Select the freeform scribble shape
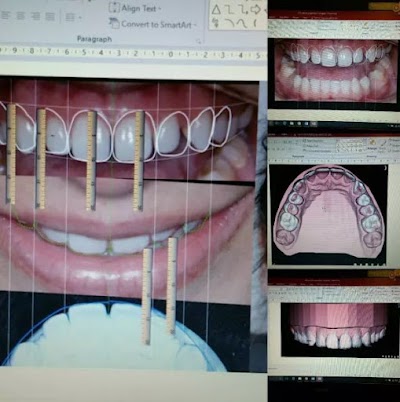The height and width of the screenshot is (402, 400). point(216,23)
